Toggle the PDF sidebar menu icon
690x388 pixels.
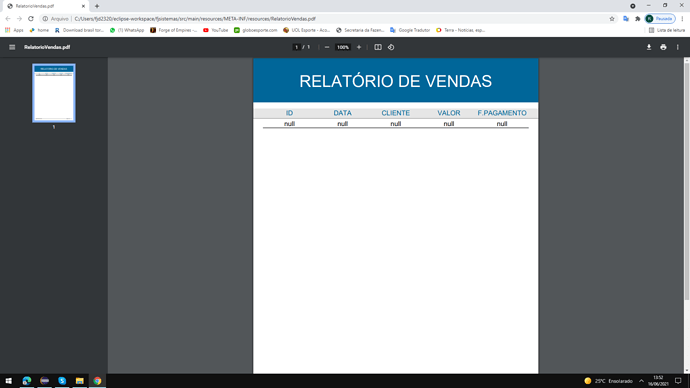[x=12, y=47]
